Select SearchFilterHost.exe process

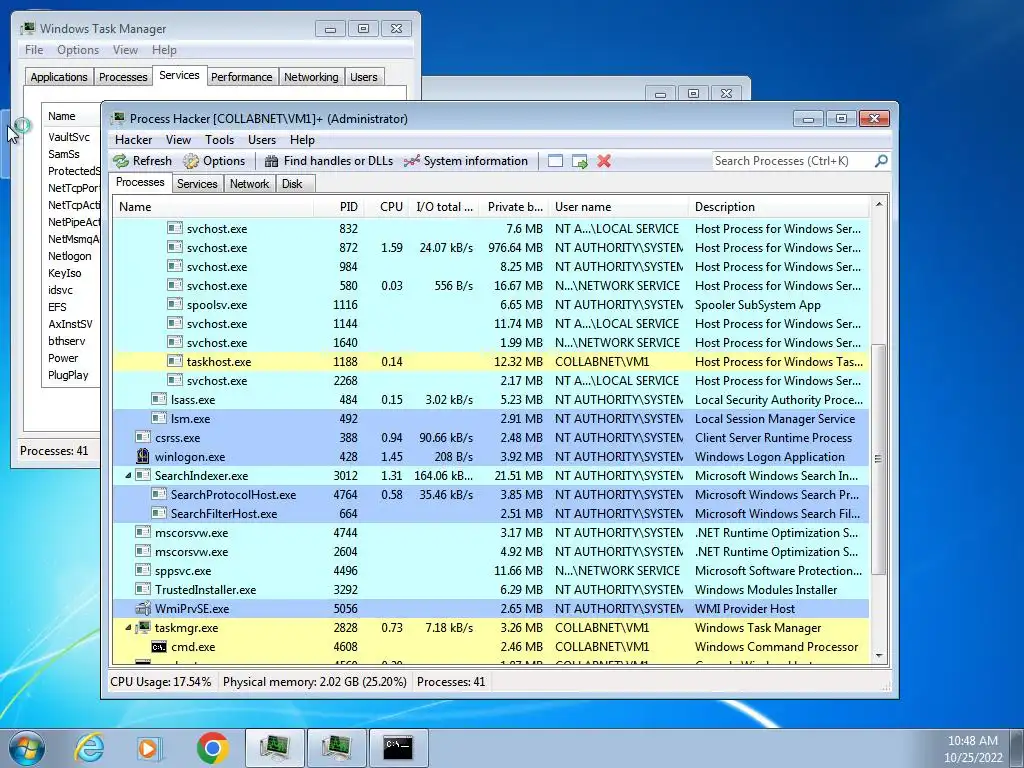(490, 513)
